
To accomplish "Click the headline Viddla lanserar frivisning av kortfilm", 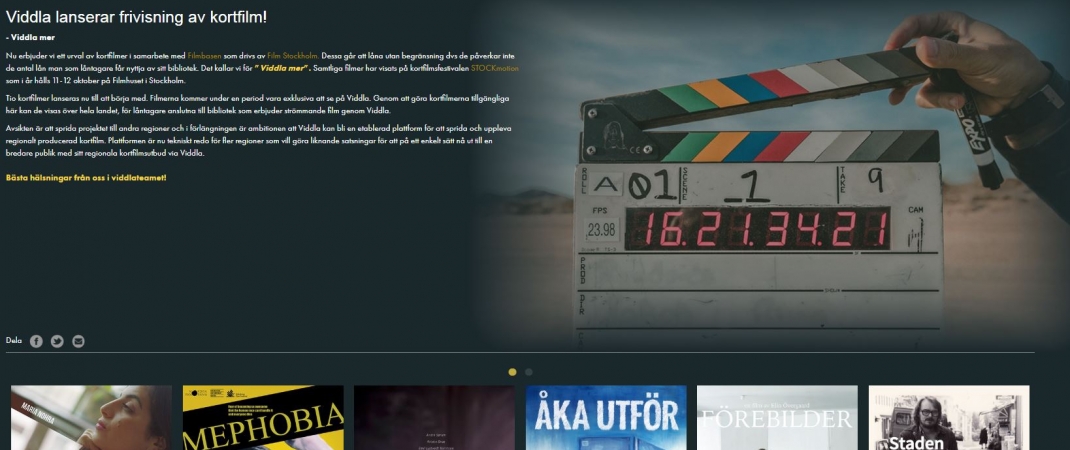I will point(136,18).
